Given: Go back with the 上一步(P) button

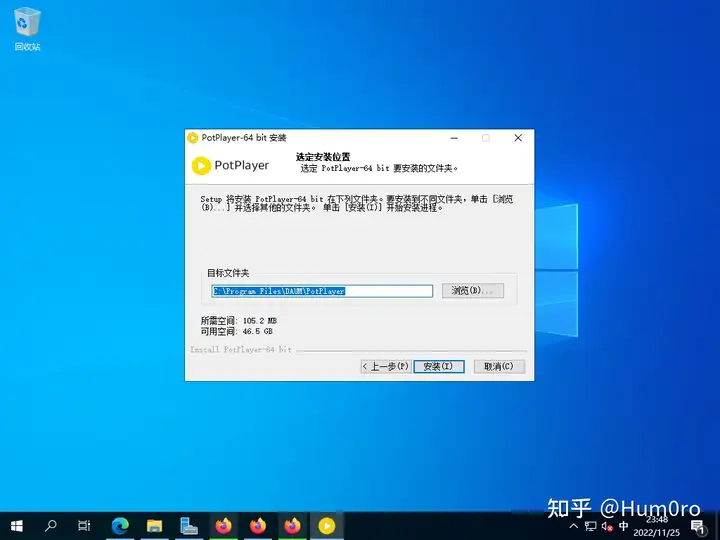Looking at the screenshot, I should tap(385, 366).
